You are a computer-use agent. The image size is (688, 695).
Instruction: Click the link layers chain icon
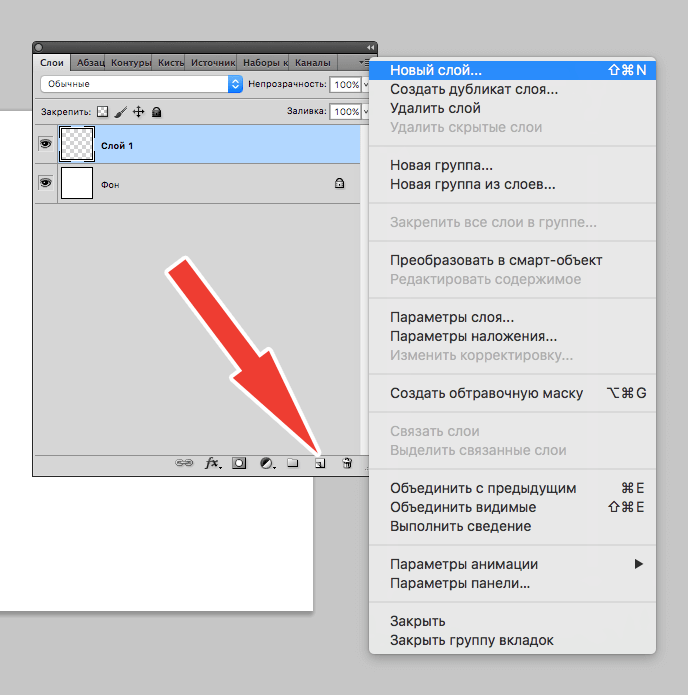coord(184,464)
